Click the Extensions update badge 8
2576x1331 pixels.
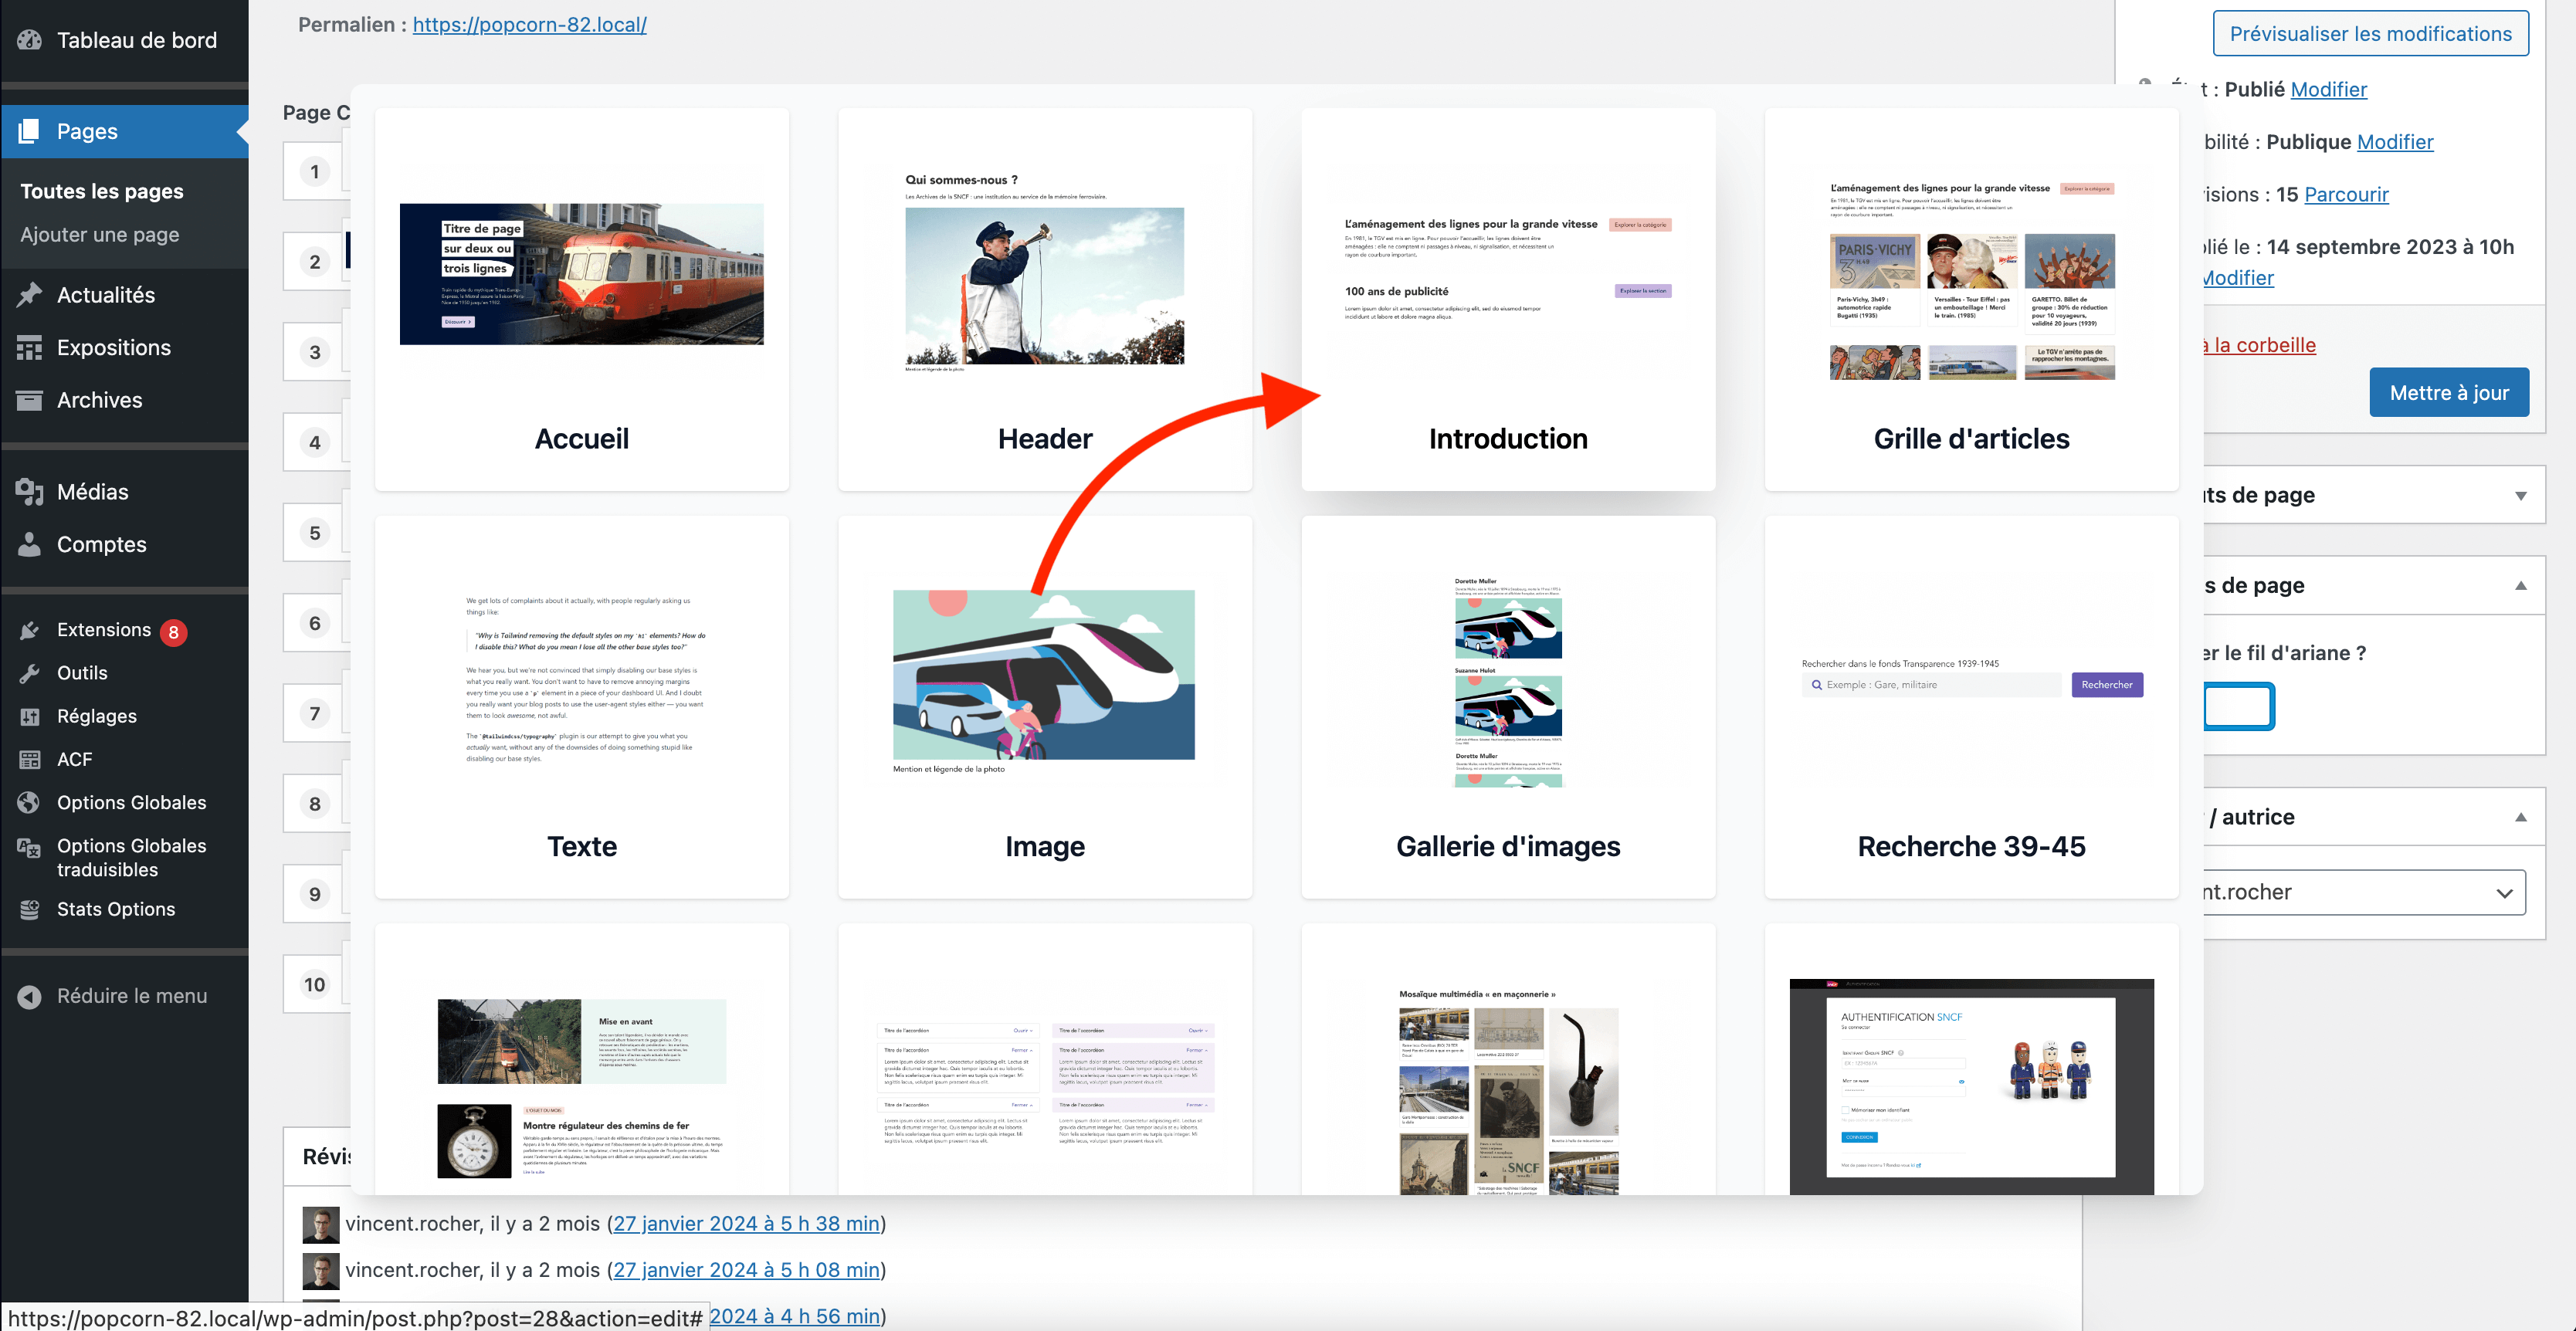174,632
